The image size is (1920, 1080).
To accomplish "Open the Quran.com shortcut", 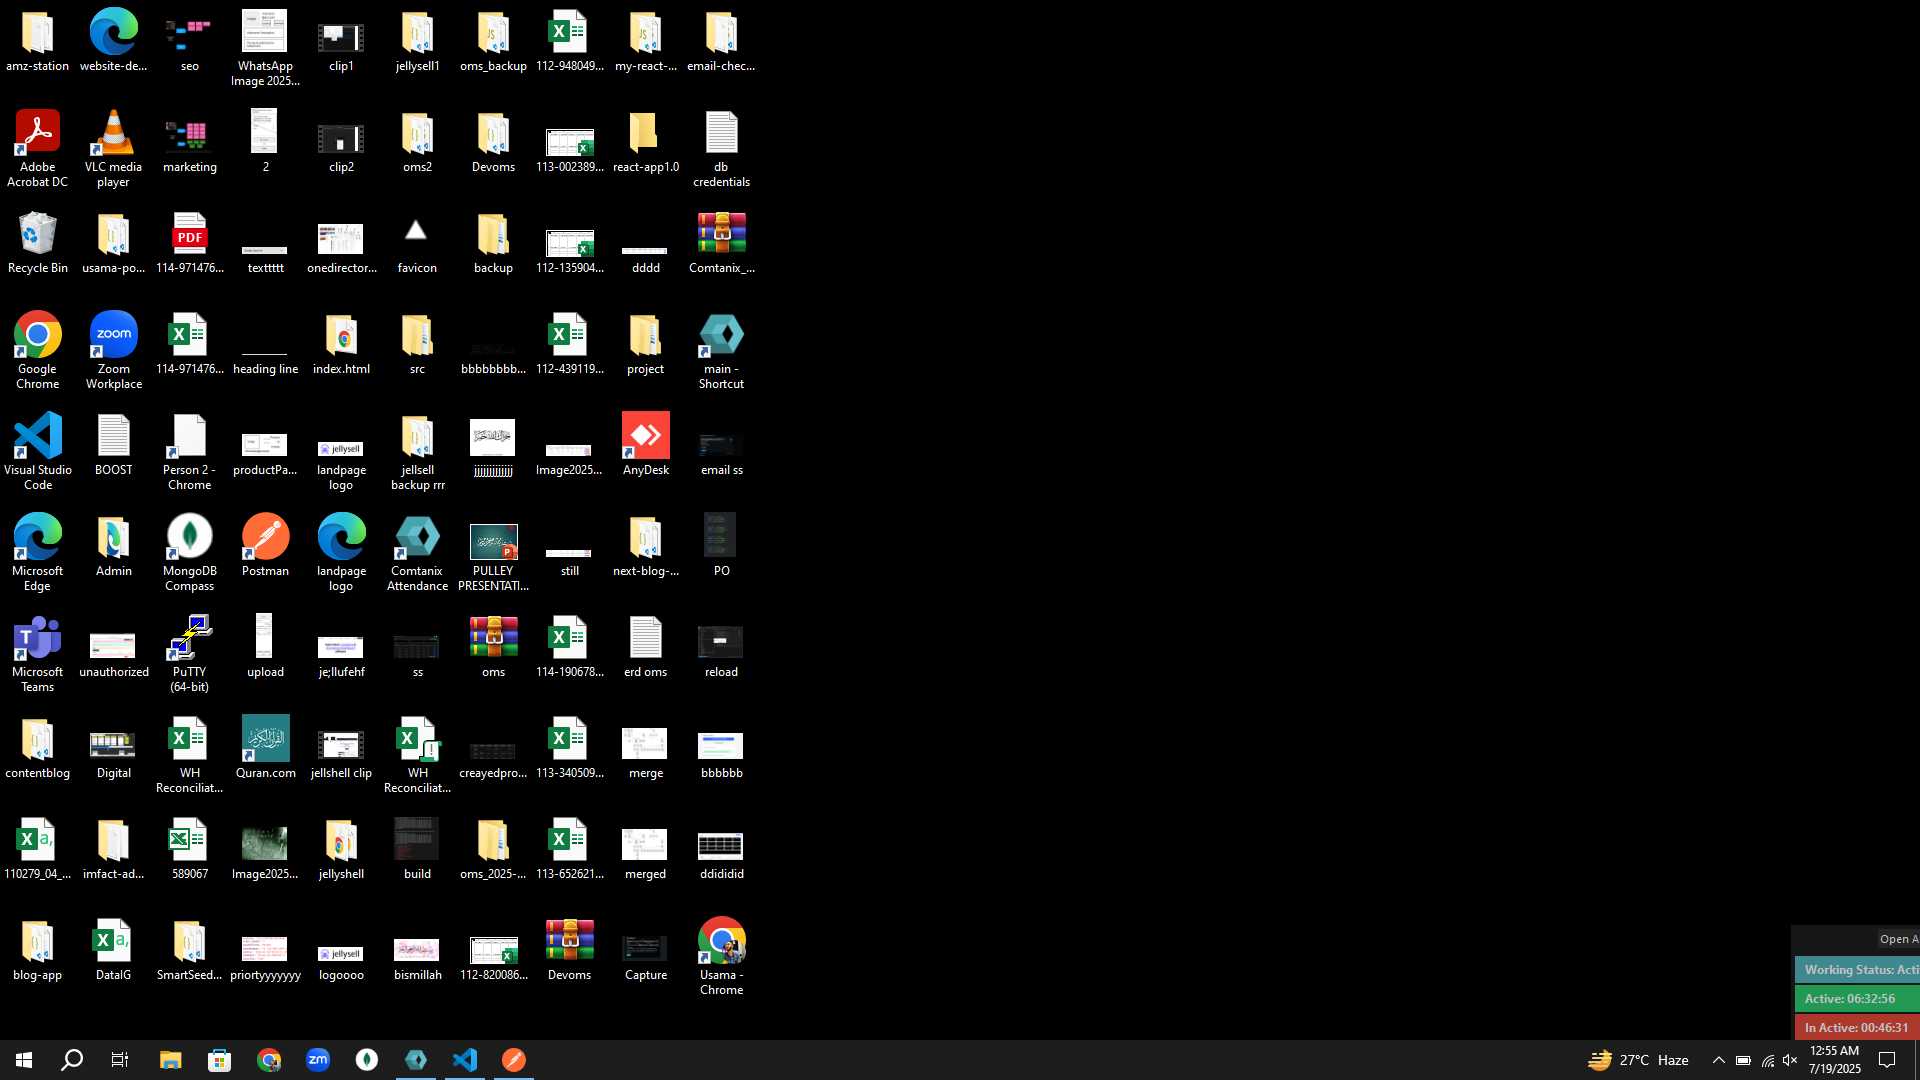I will (266, 747).
